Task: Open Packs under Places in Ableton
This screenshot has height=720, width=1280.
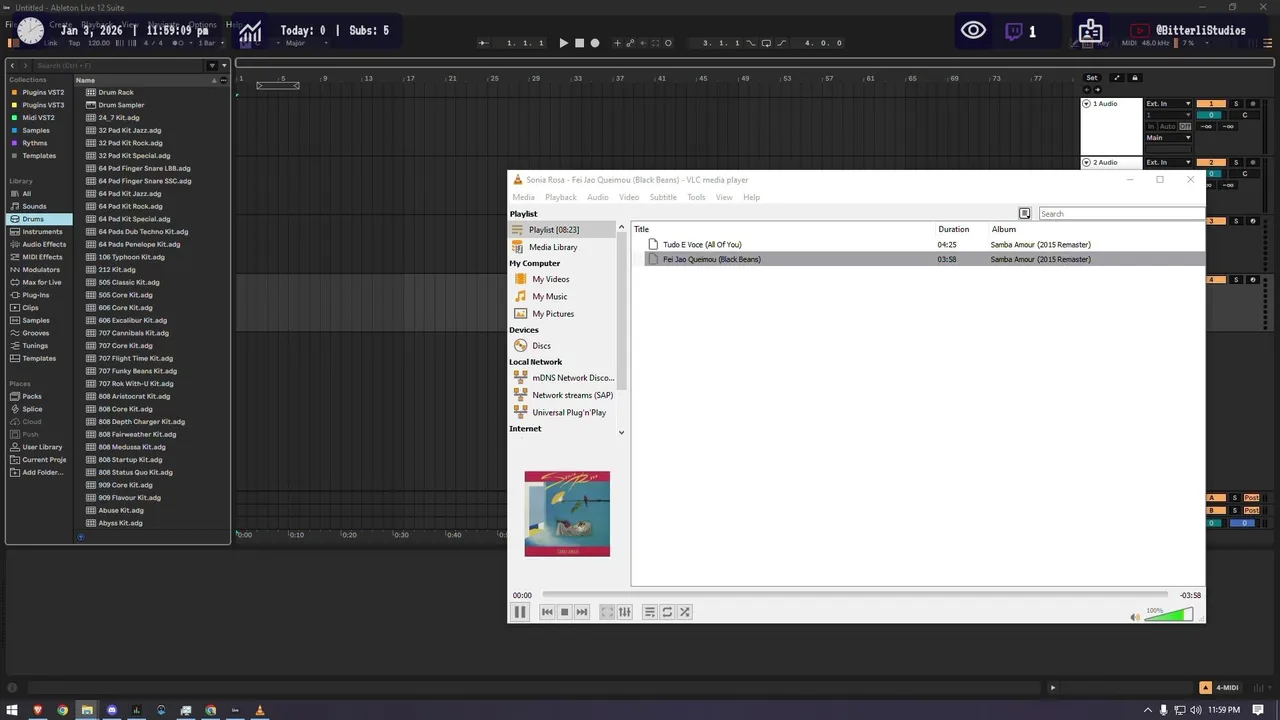Action: 39,396
